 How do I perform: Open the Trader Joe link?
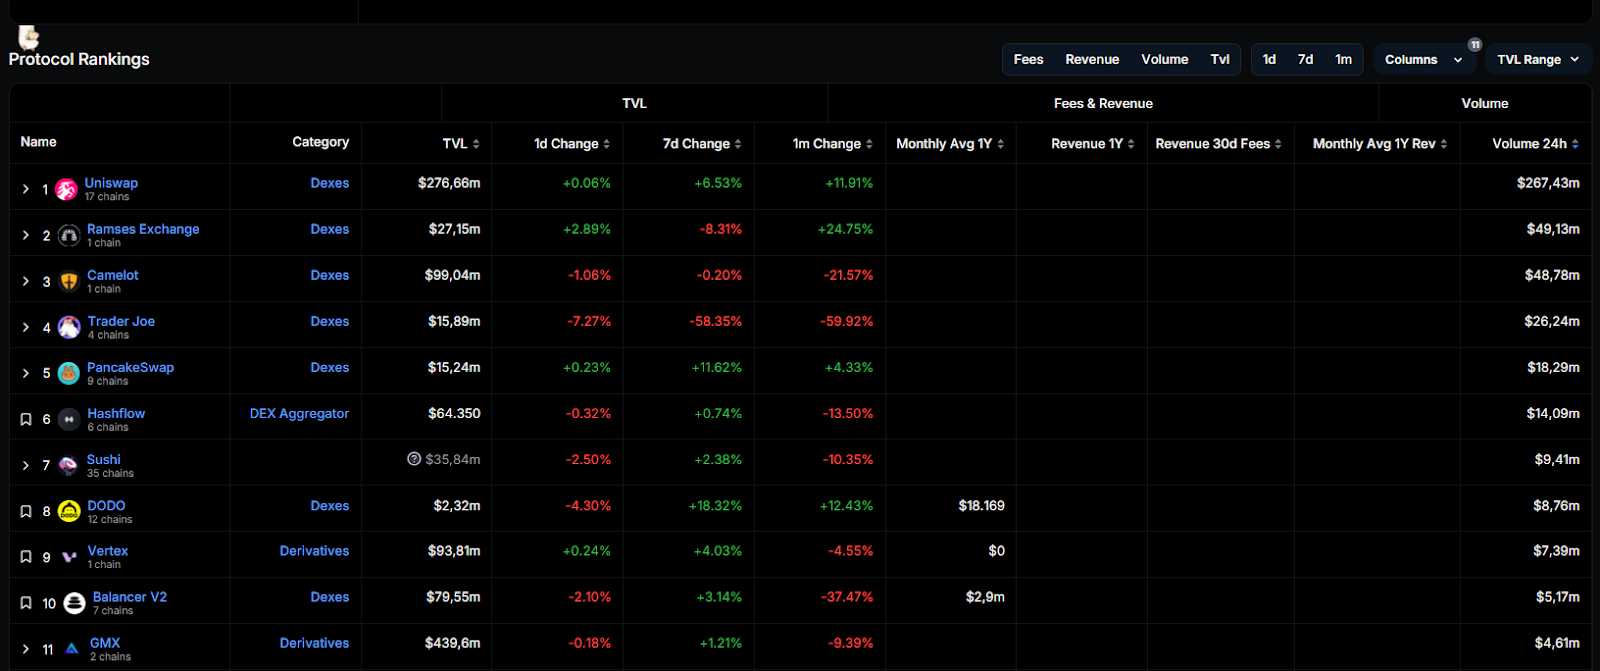(121, 321)
